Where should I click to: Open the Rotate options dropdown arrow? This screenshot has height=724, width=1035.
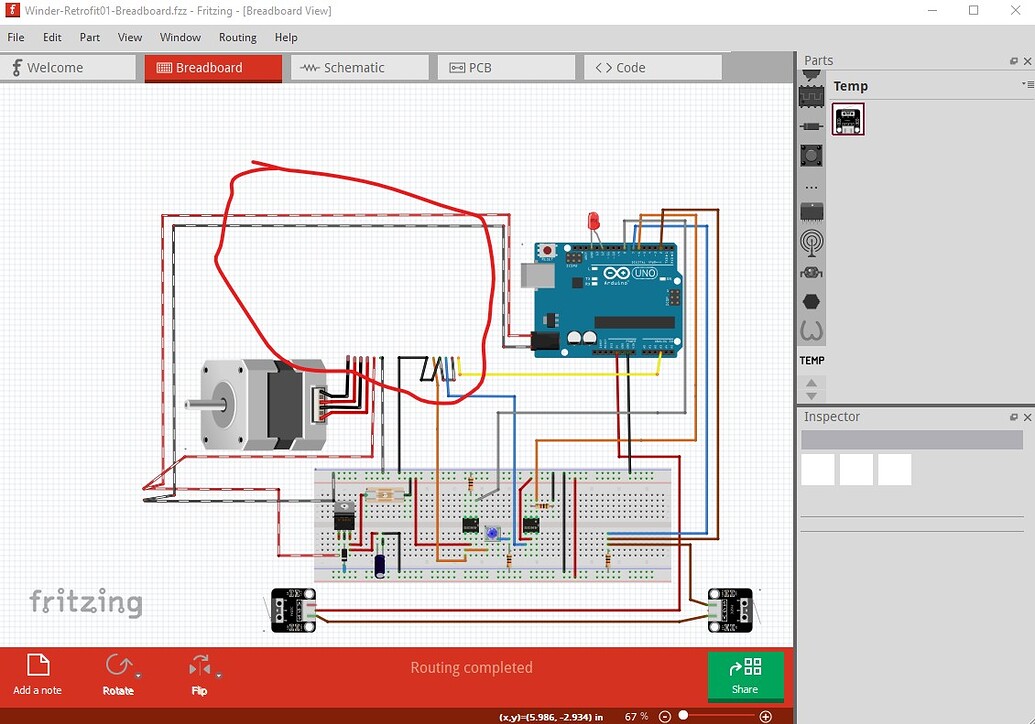pos(138,676)
